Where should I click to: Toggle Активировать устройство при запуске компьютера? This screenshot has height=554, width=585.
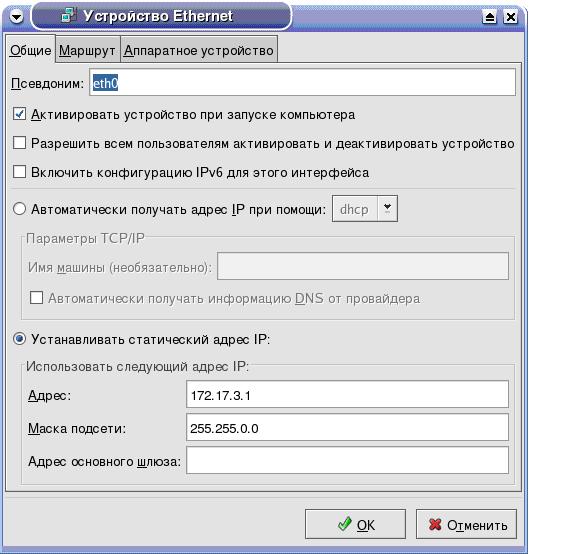pyautogui.click(x=19, y=114)
